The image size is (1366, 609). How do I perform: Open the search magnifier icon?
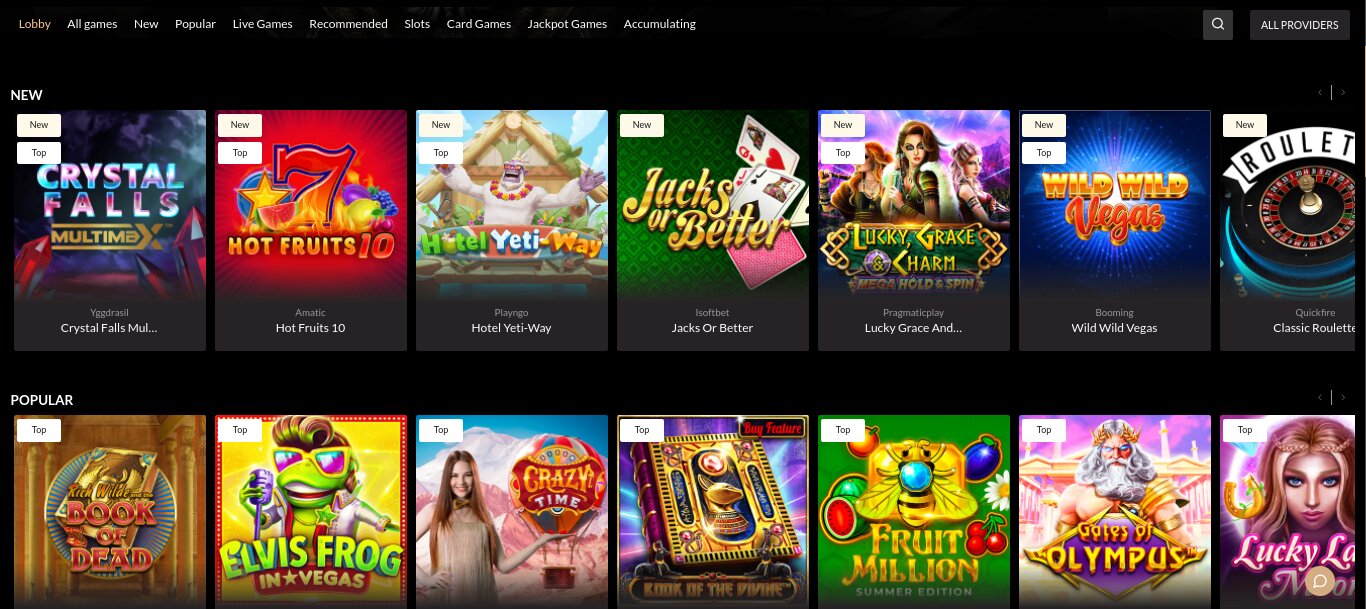[x=1217, y=25]
